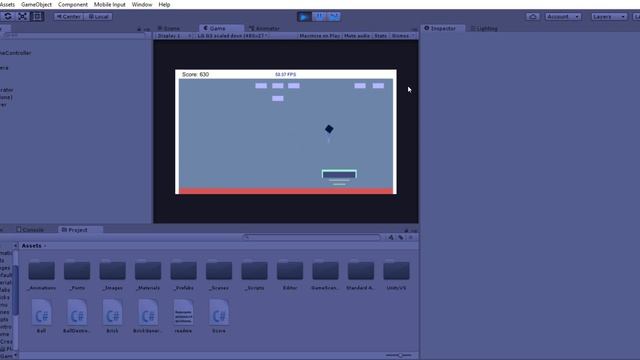This screenshot has height=360, width=640.
Task: Open the Help menu
Action: 164,4
